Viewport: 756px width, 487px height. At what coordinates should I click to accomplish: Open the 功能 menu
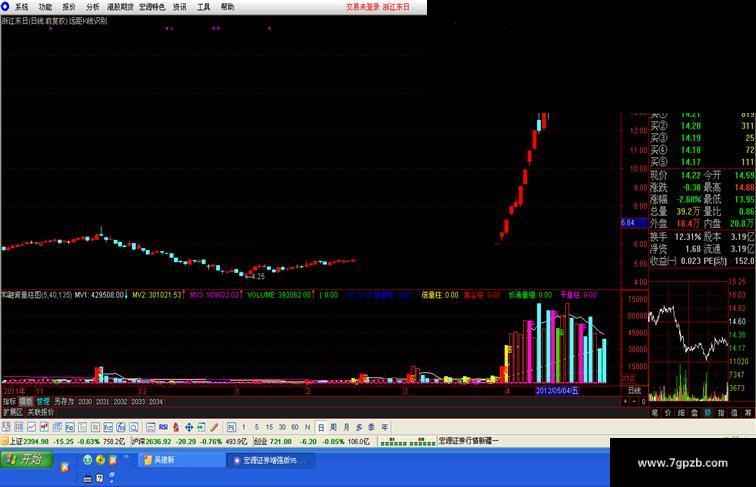click(45, 7)
